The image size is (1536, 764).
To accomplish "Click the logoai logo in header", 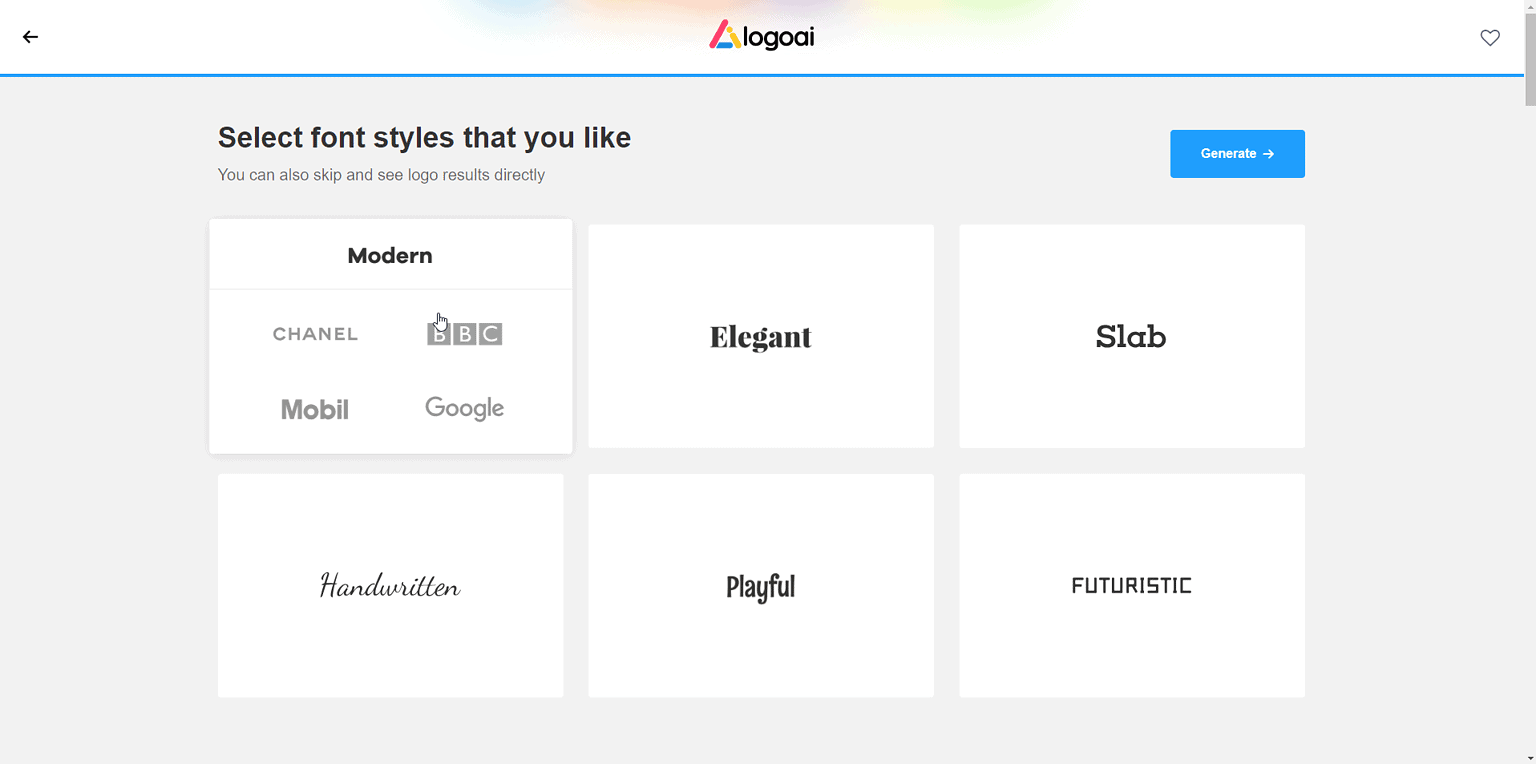I will coord(762,36).
